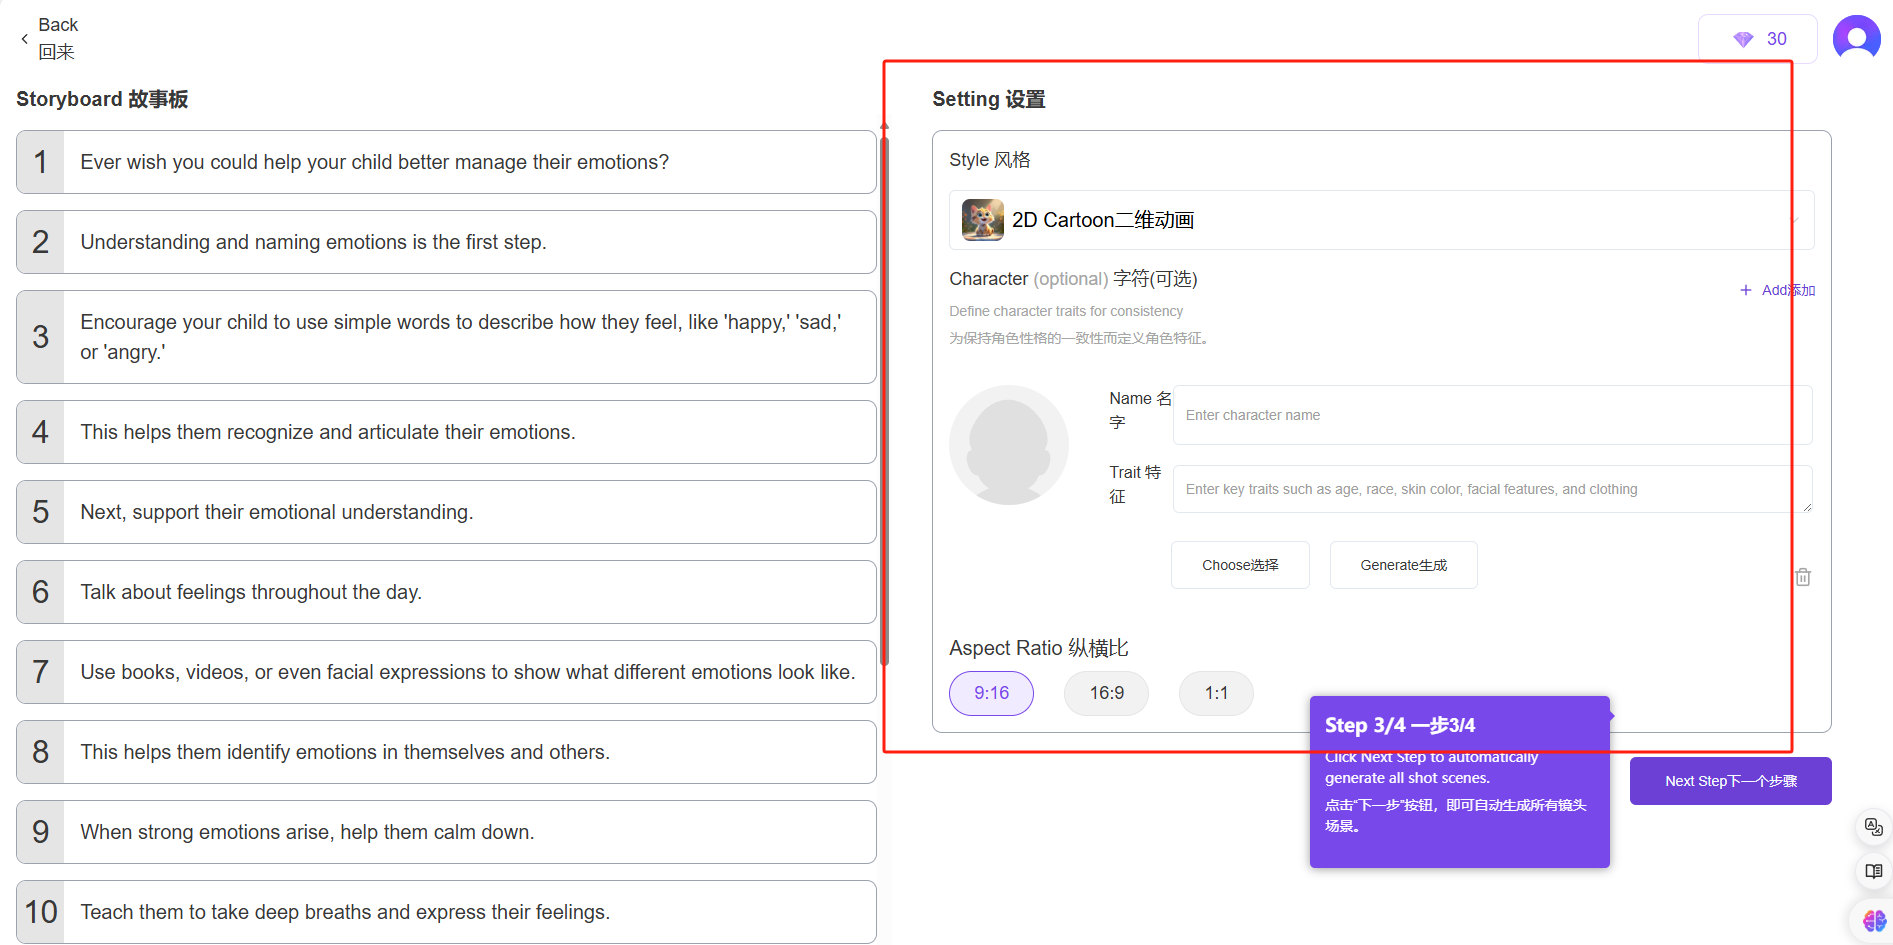Click 'Define character traits for consistency' text
The height and width of the screenshot is (945, 1893).
pos(1066,311)
